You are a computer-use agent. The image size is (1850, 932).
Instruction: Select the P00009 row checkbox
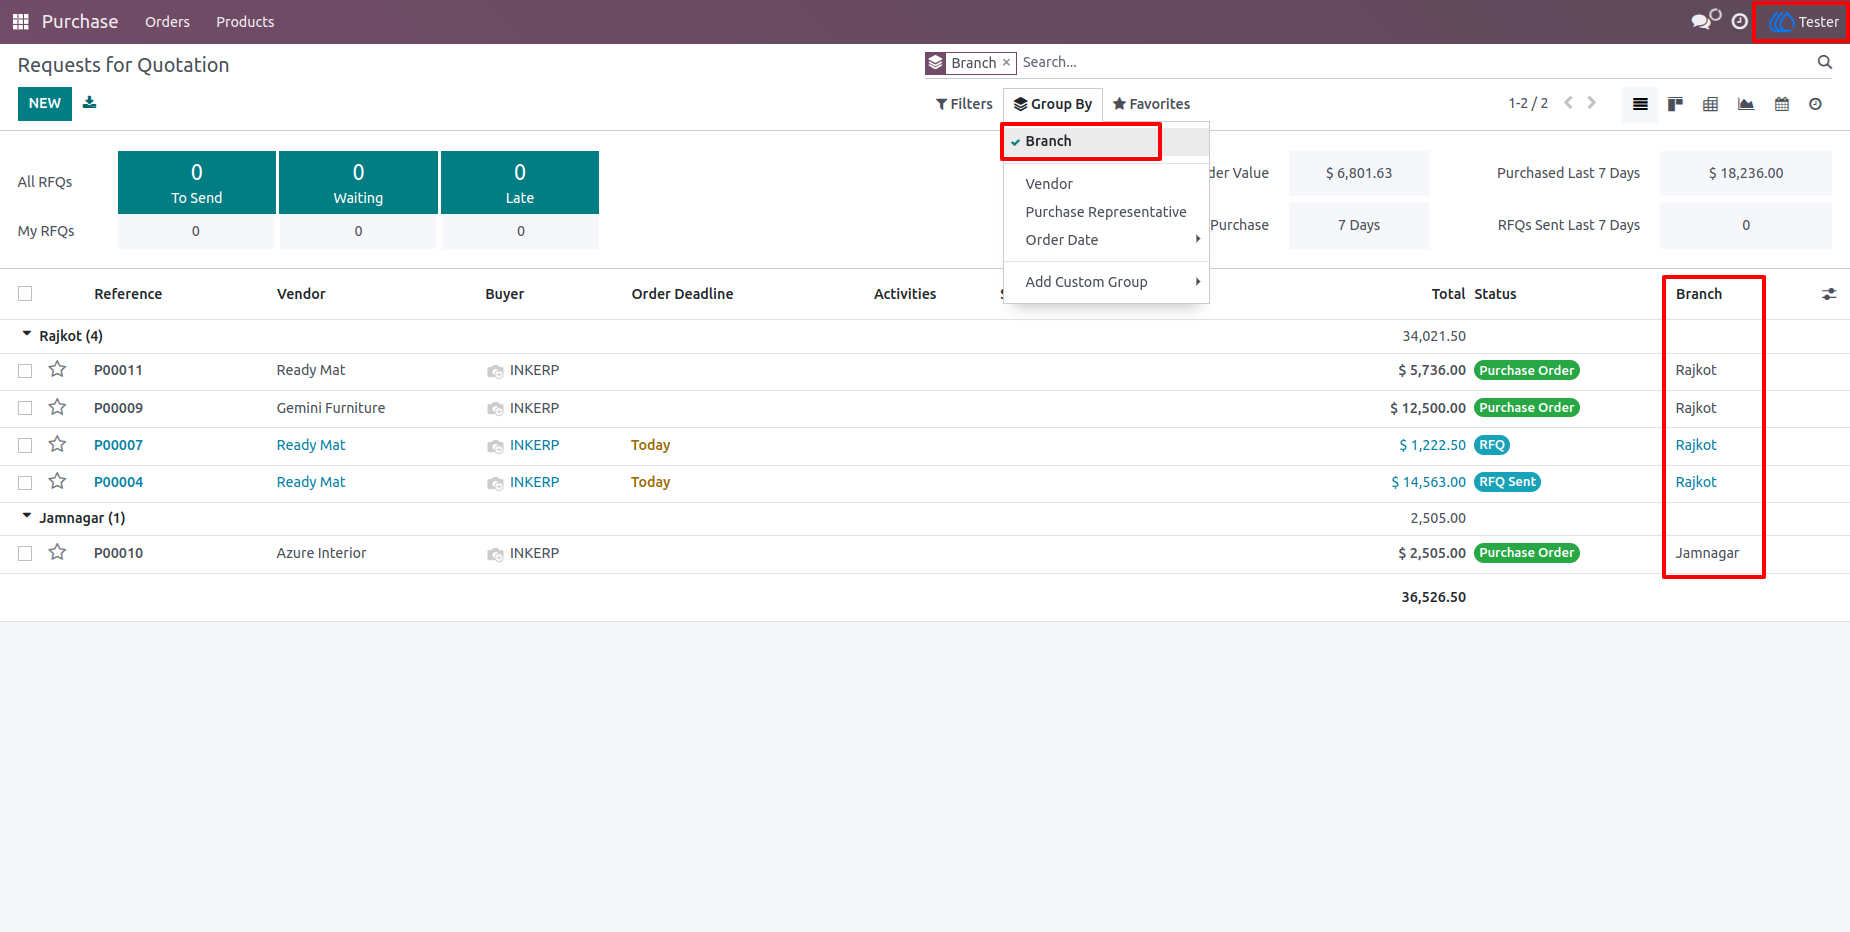pyautogui.click(x=25, y=408)
